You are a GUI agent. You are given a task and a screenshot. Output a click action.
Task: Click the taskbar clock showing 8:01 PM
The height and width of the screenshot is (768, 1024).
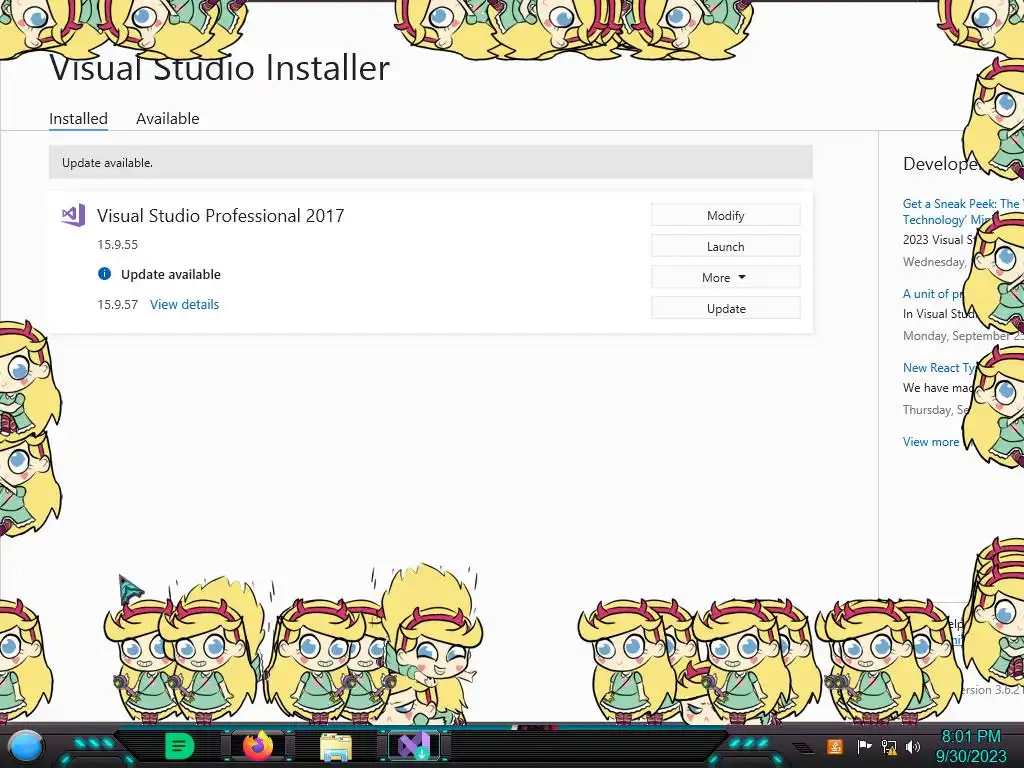970,746
